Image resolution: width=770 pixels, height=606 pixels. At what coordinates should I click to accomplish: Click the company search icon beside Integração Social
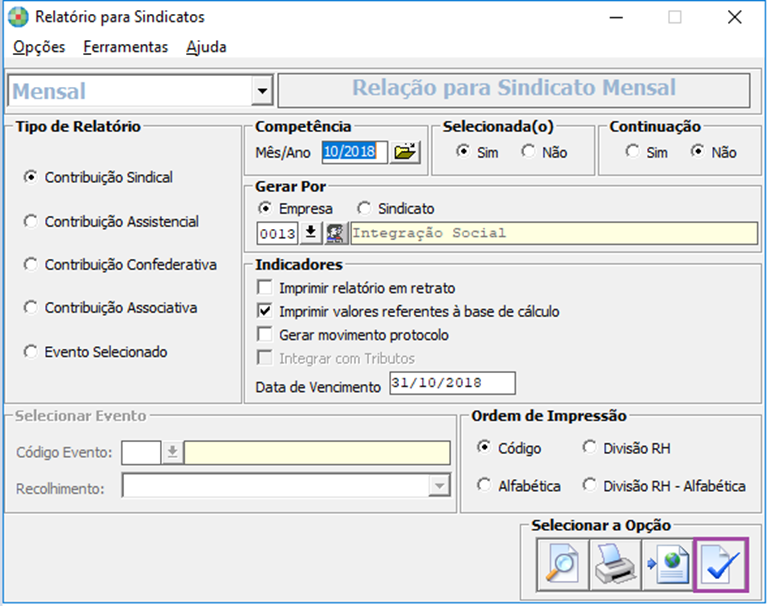336,233
